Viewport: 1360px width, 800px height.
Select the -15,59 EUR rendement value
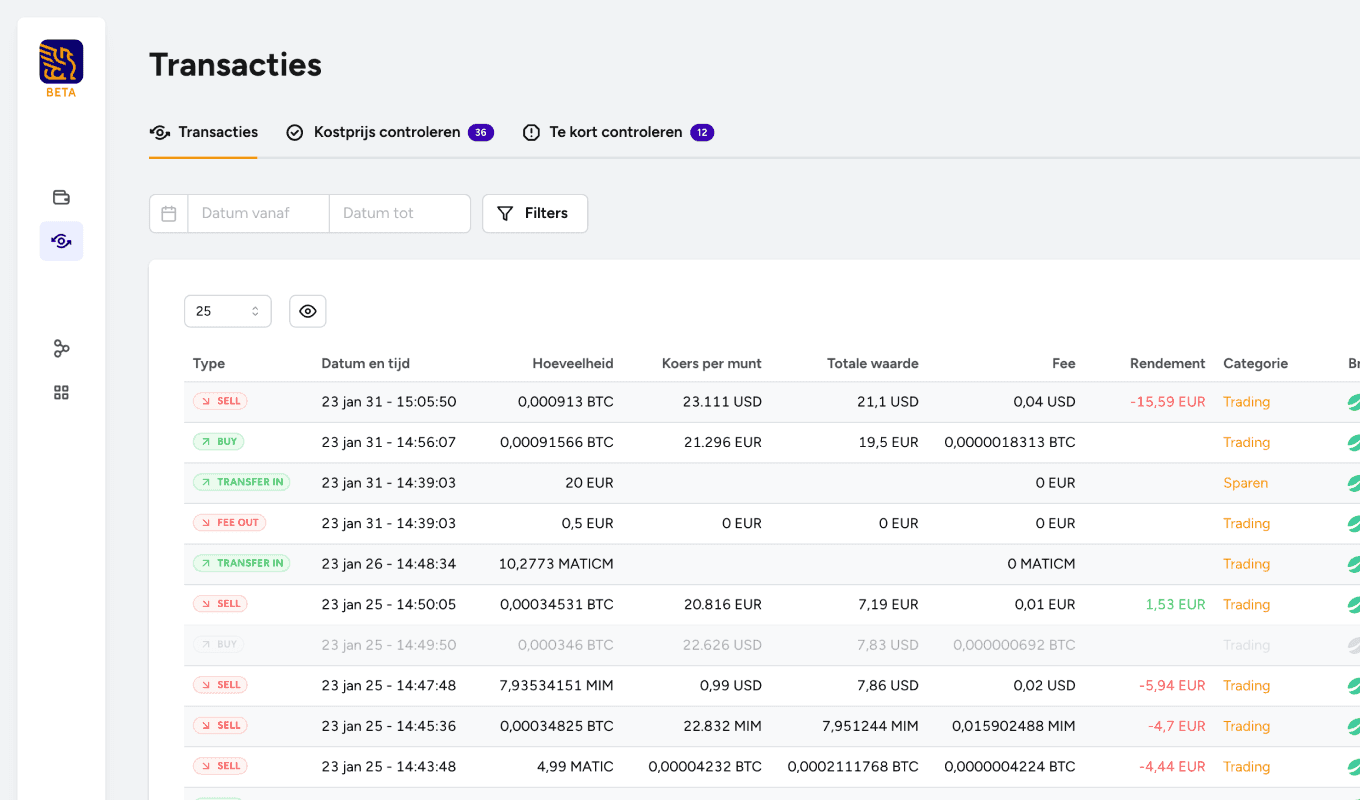coord(1168,402)
